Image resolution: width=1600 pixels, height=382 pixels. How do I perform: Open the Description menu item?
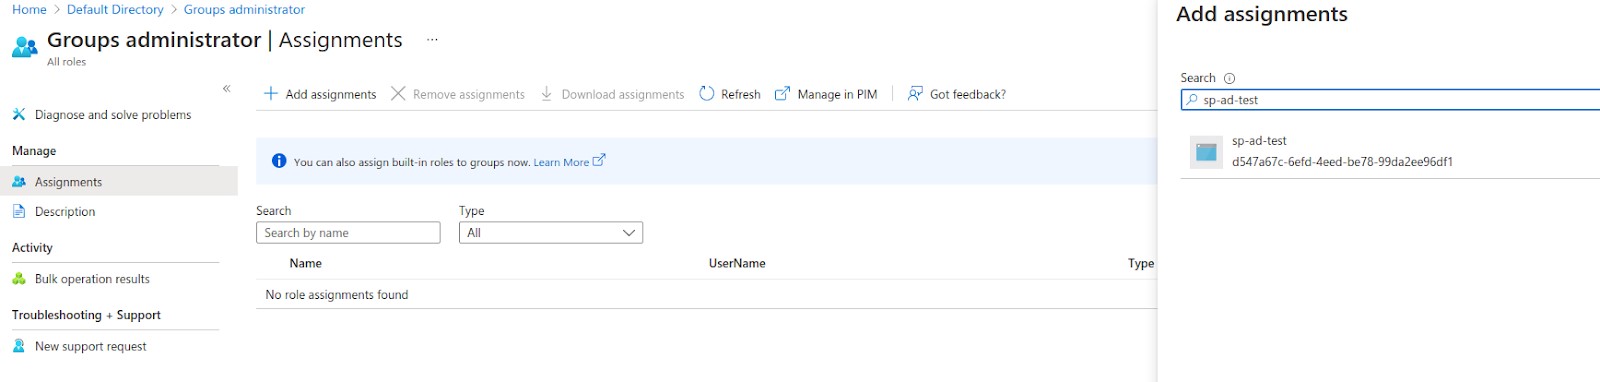[65, 212]
